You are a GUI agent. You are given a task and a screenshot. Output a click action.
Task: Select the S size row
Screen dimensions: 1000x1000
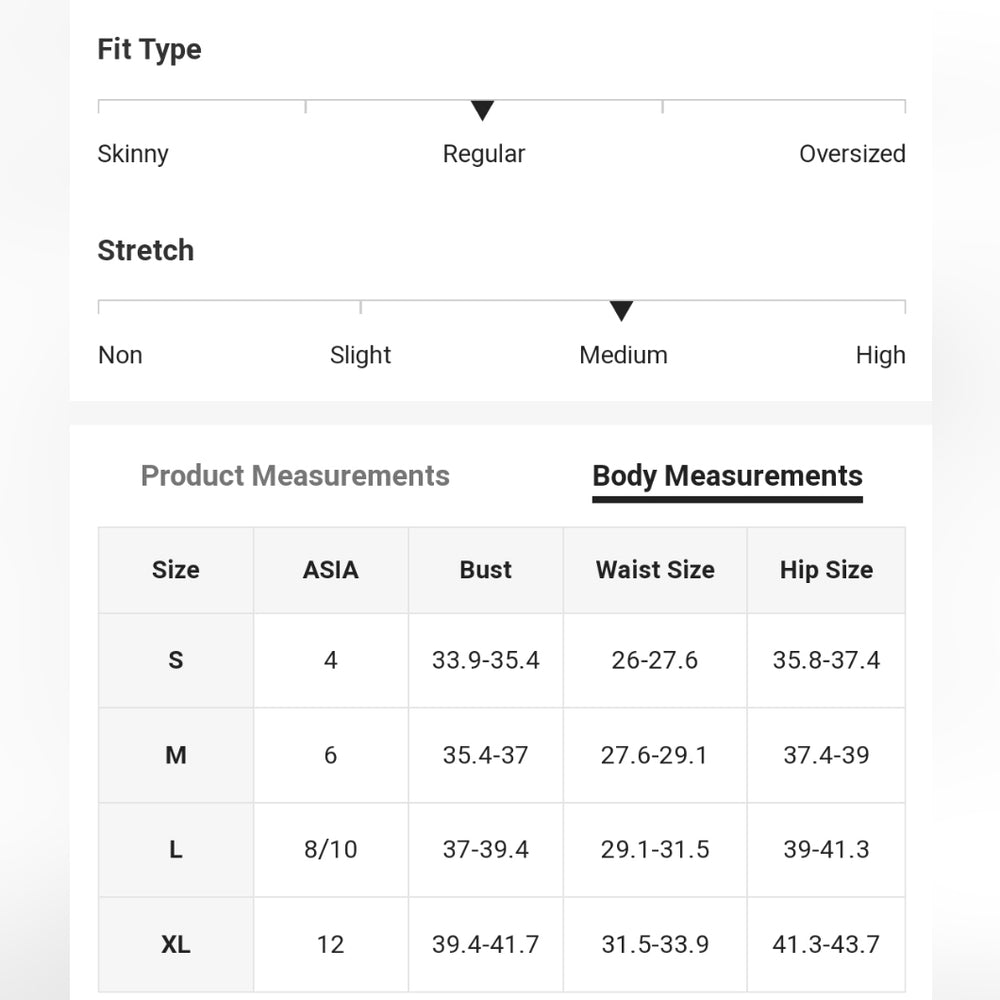501,660
